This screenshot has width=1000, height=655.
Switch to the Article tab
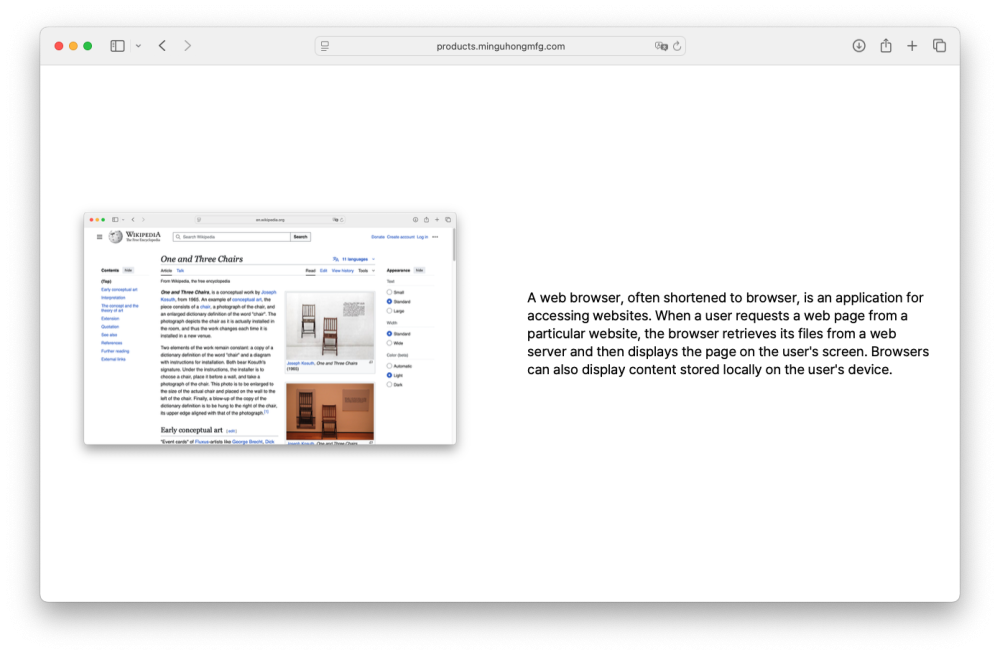point(166,270)
